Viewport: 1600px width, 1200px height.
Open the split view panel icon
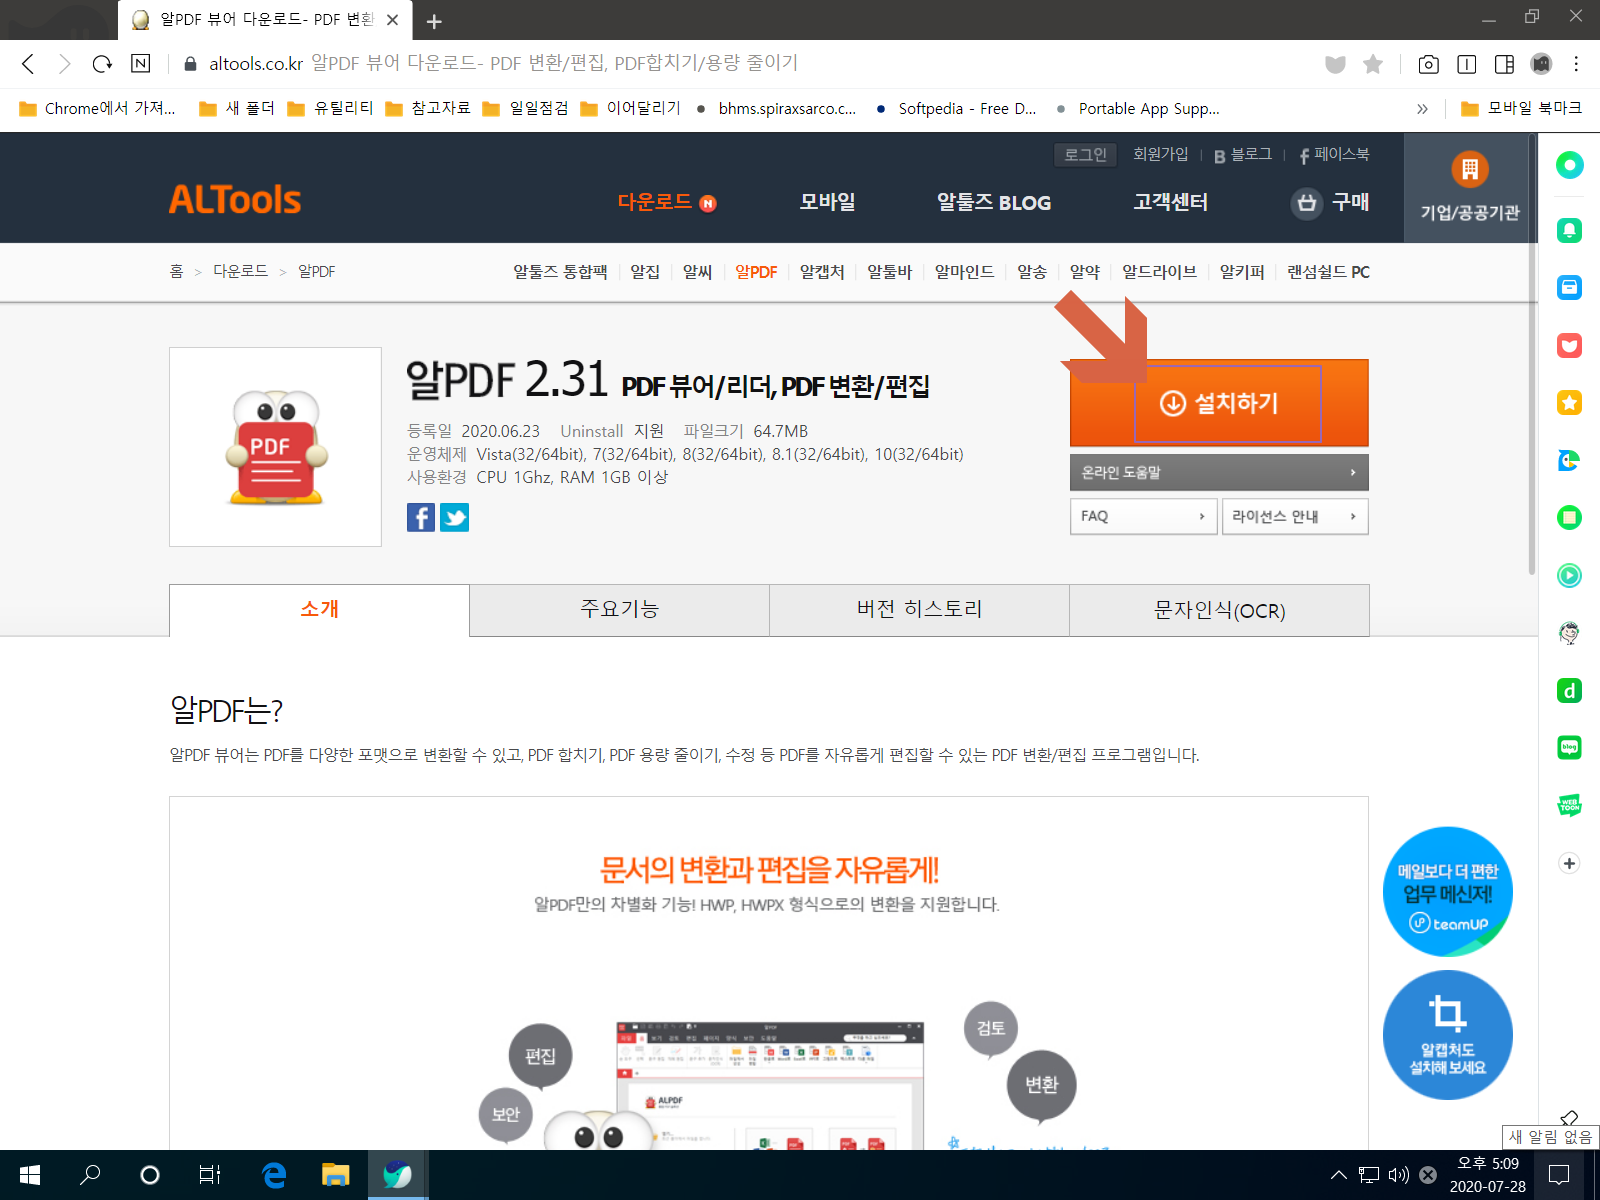click(1504, 64)
